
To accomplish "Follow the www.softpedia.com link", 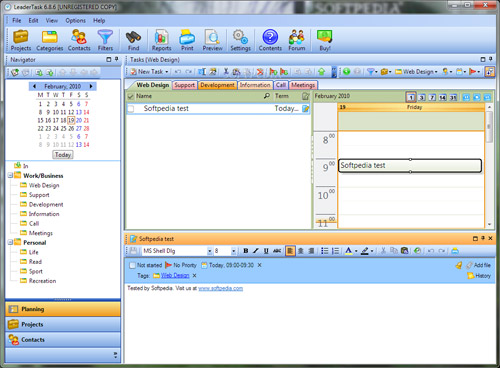I will point(220,288).
